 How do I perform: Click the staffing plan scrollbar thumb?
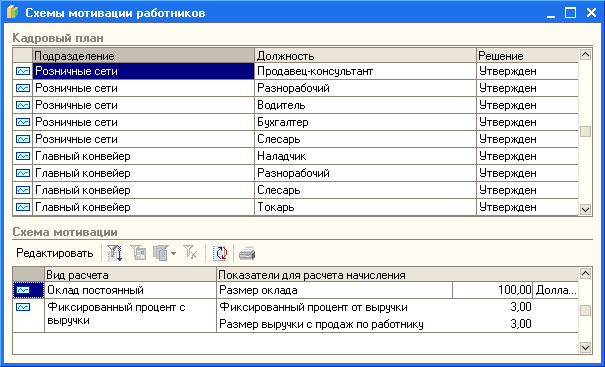pyautogui.click(x=585, y=132)
